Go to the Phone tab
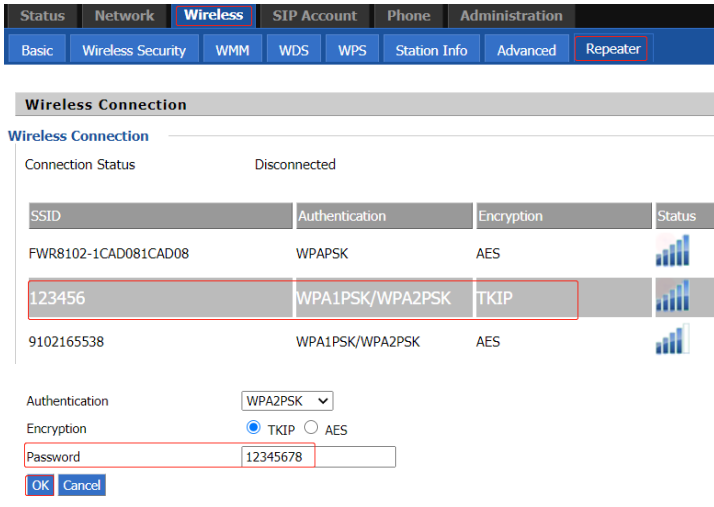714x507 pixels. [x=408, y=16]
